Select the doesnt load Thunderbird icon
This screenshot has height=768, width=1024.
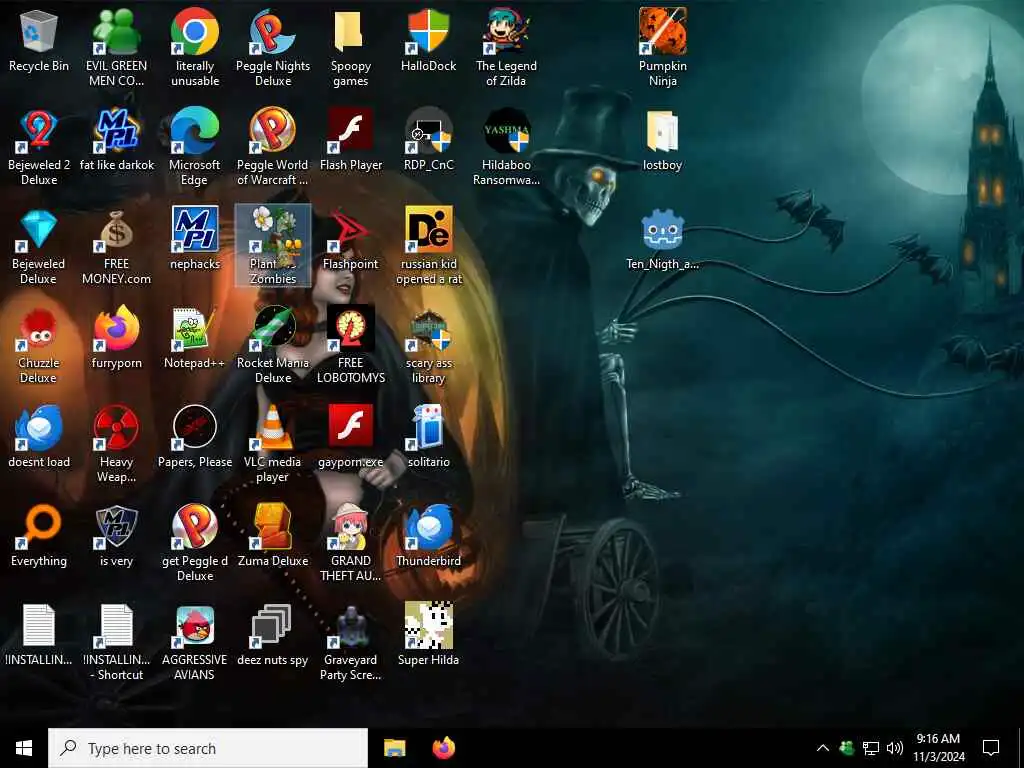pos(39,436)
